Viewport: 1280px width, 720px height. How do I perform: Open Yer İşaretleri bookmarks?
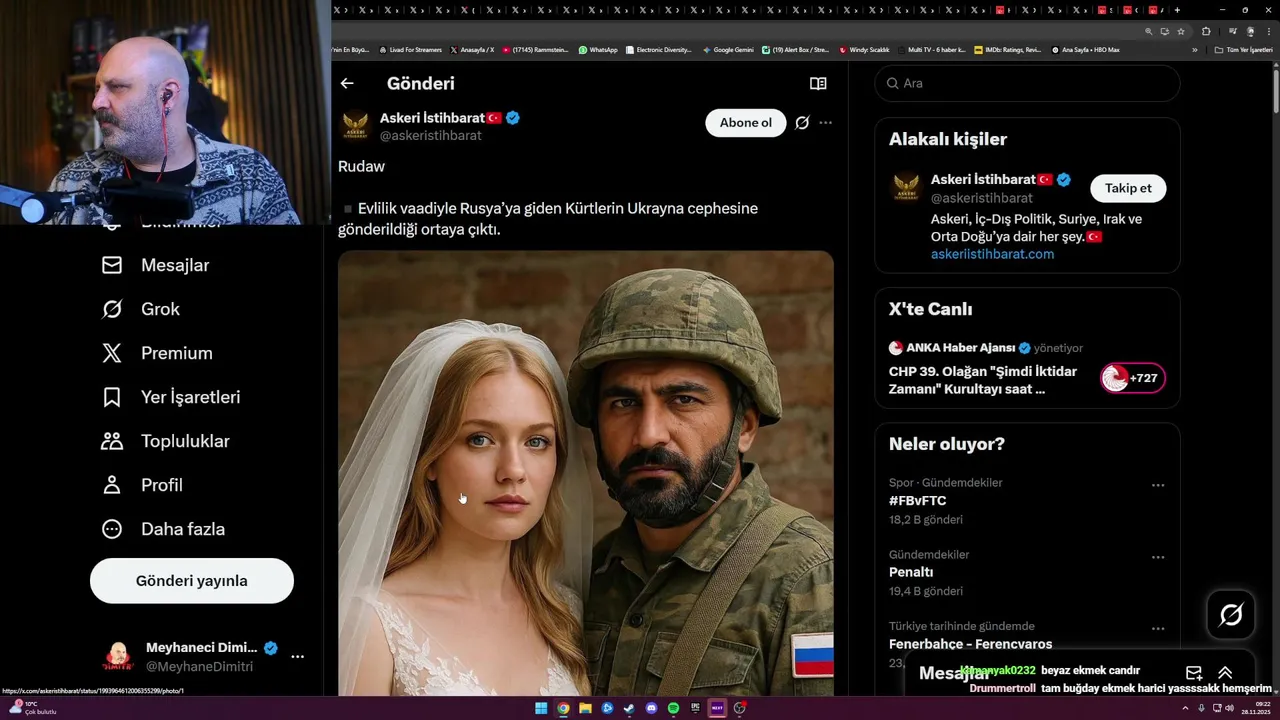tap(171, 397)
